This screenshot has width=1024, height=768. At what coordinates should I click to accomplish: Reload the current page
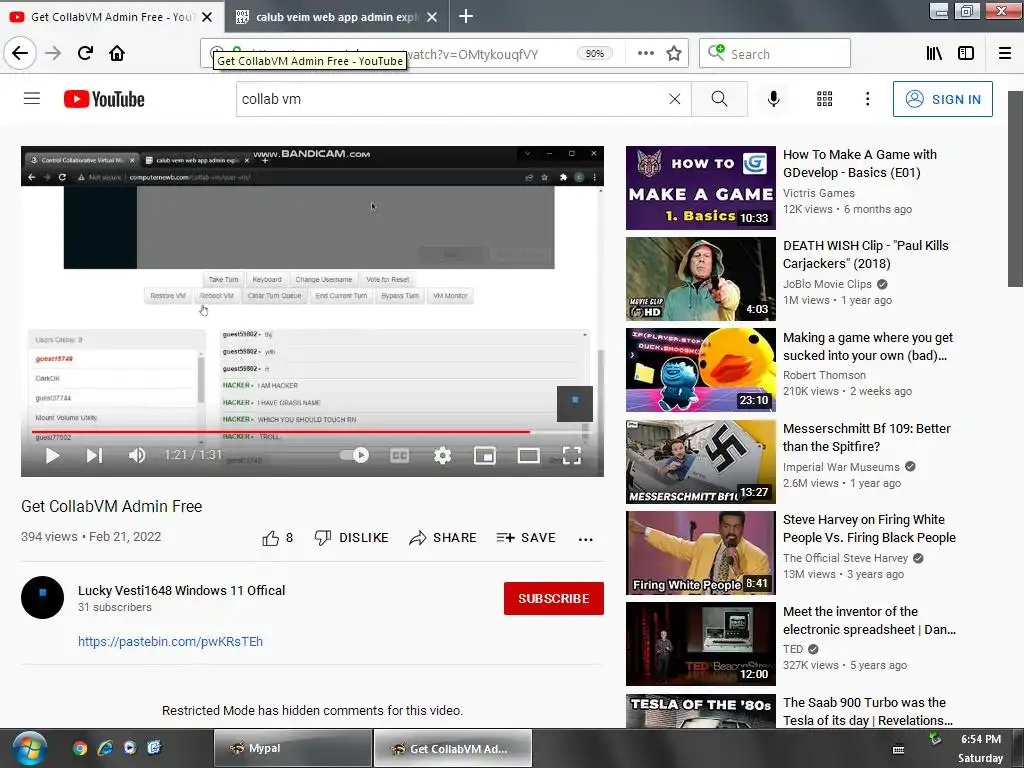(x=85, y=53)
